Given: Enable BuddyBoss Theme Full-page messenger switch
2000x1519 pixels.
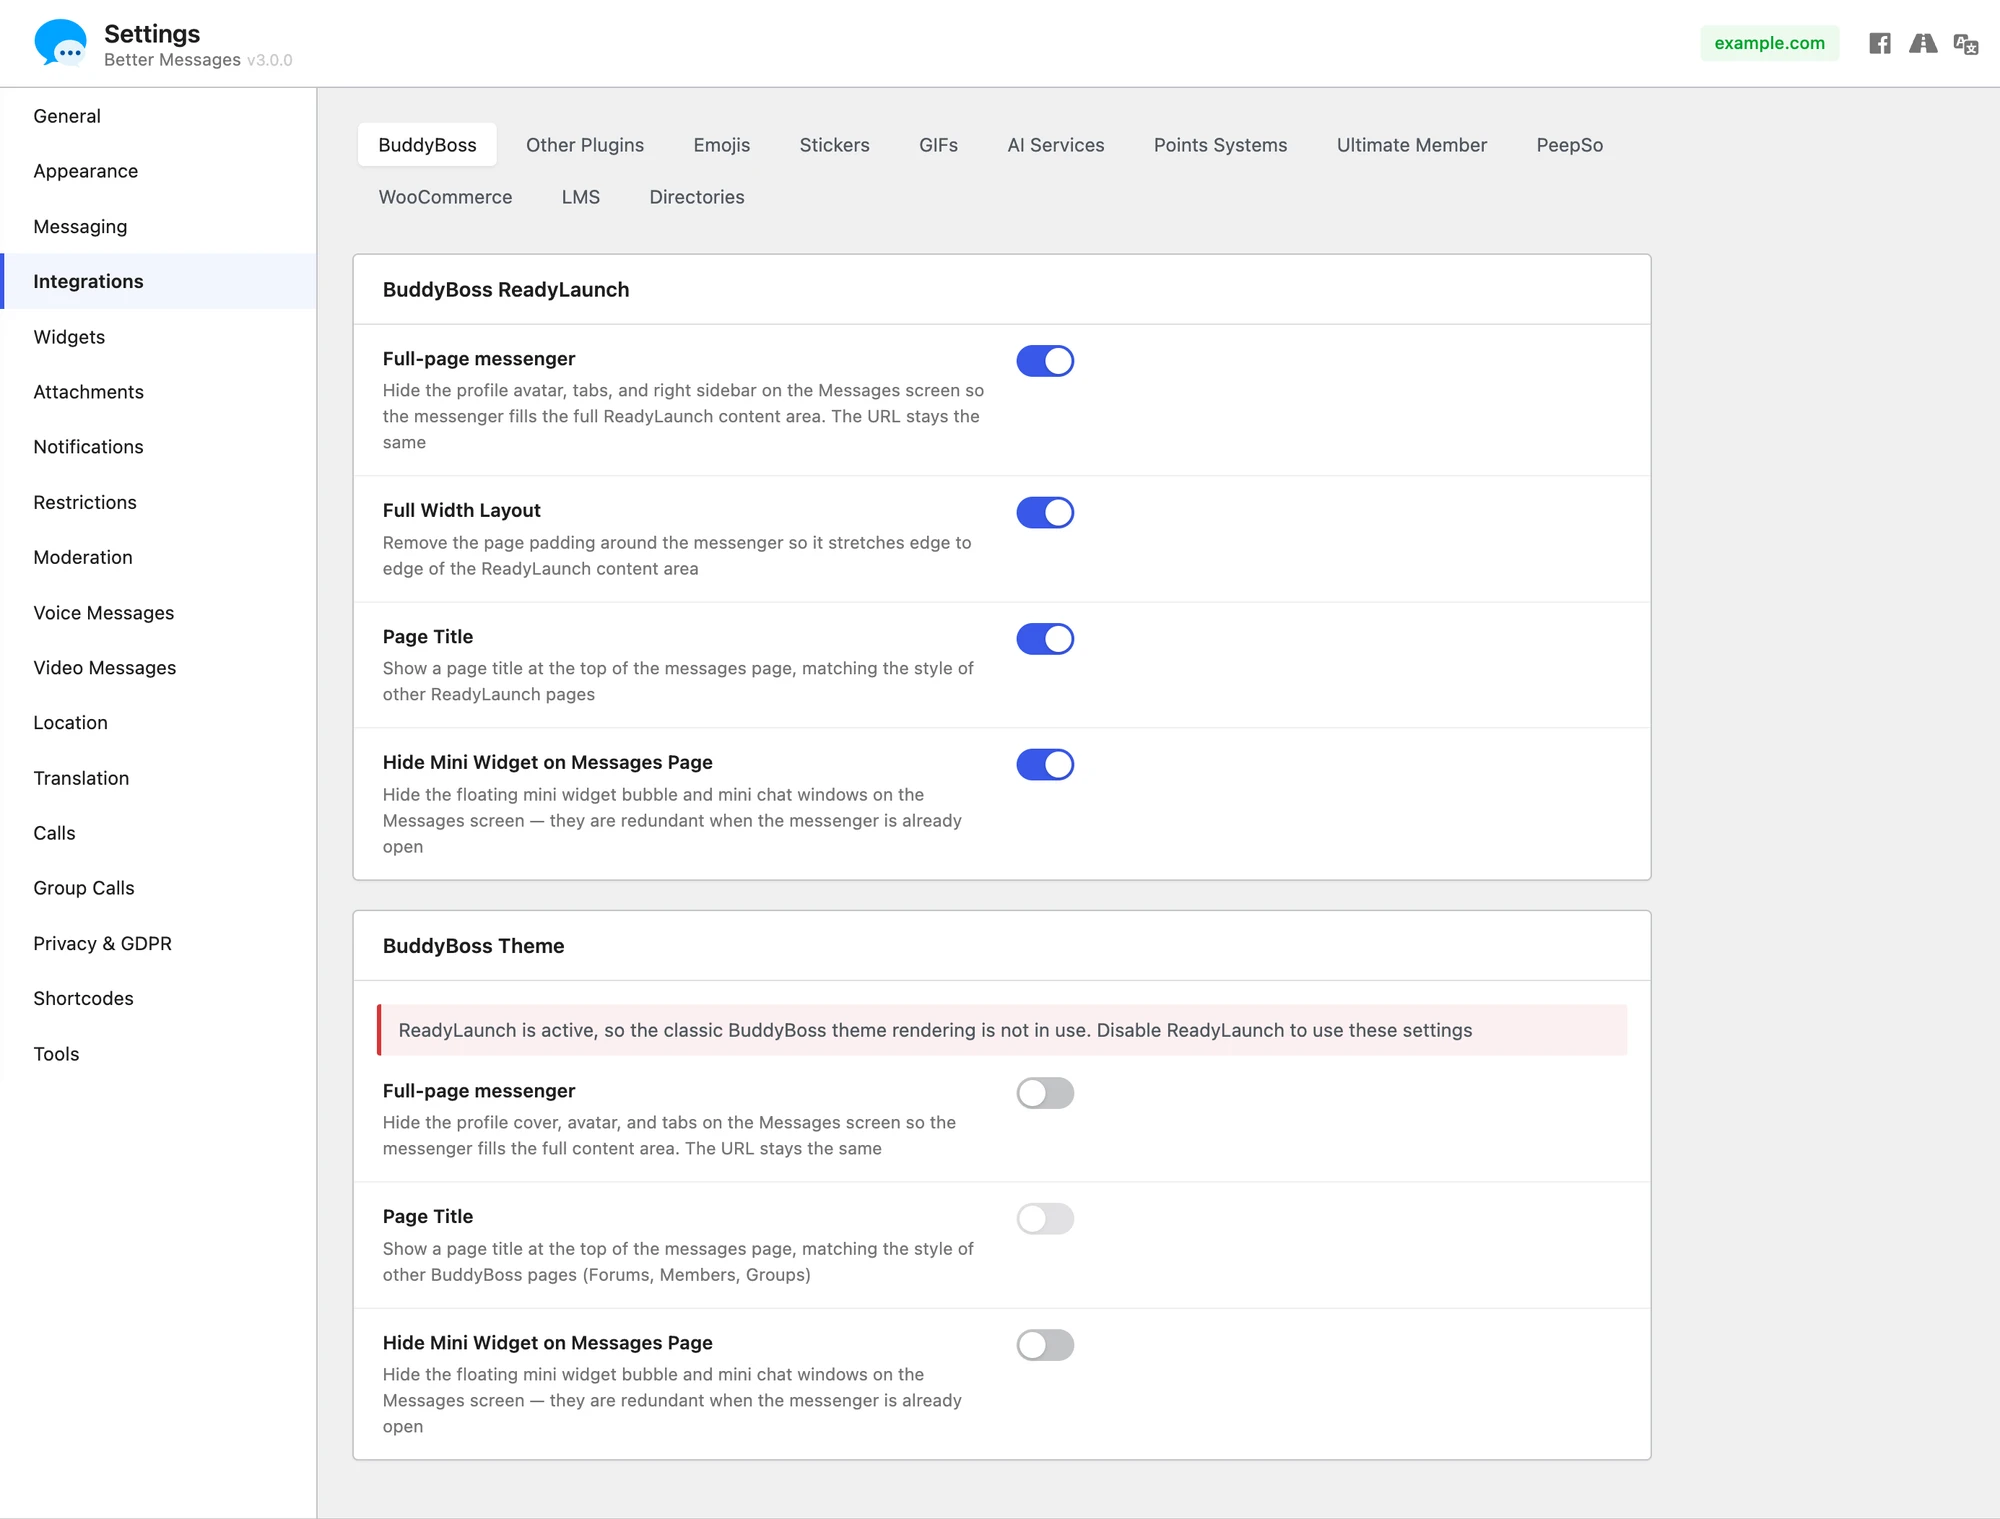Looking at the screenshot, I should click(1045, 1093).
